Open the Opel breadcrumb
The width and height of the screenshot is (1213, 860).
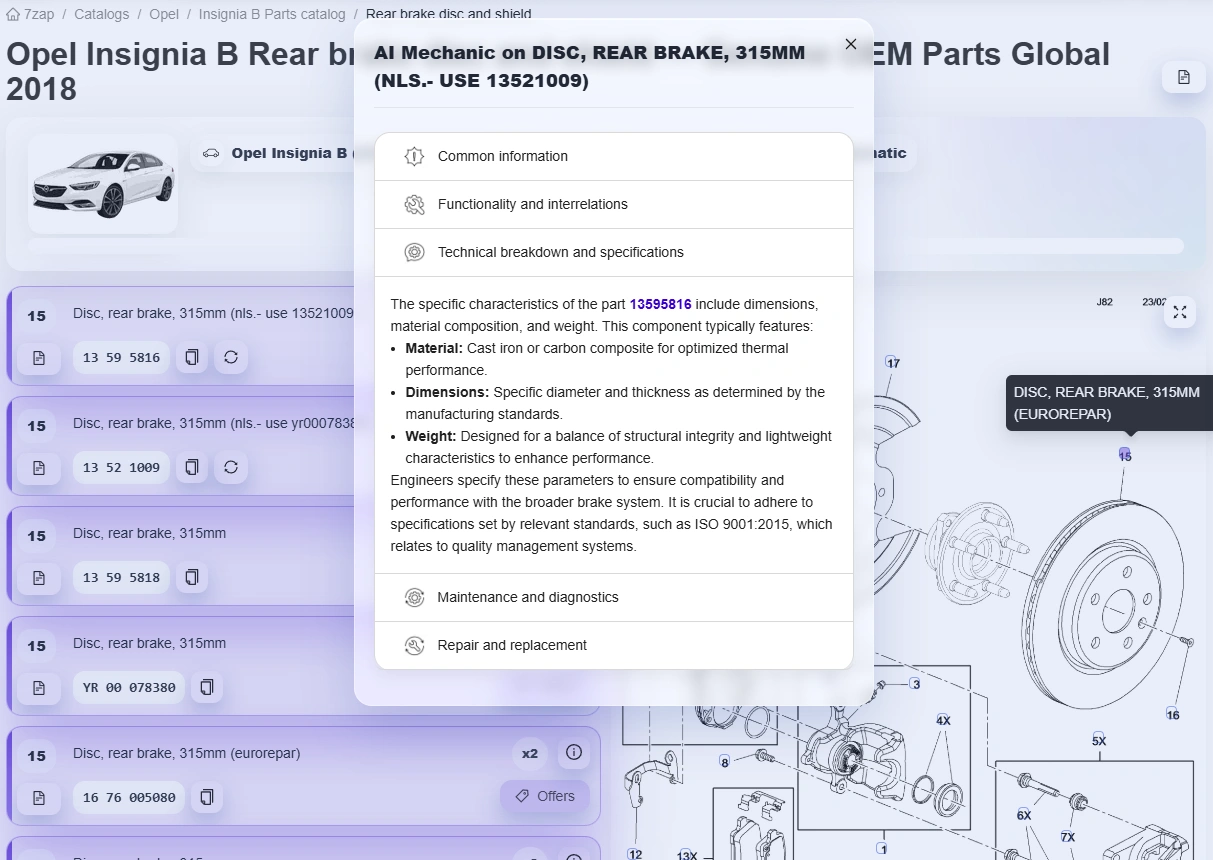[x=164, y=14]
